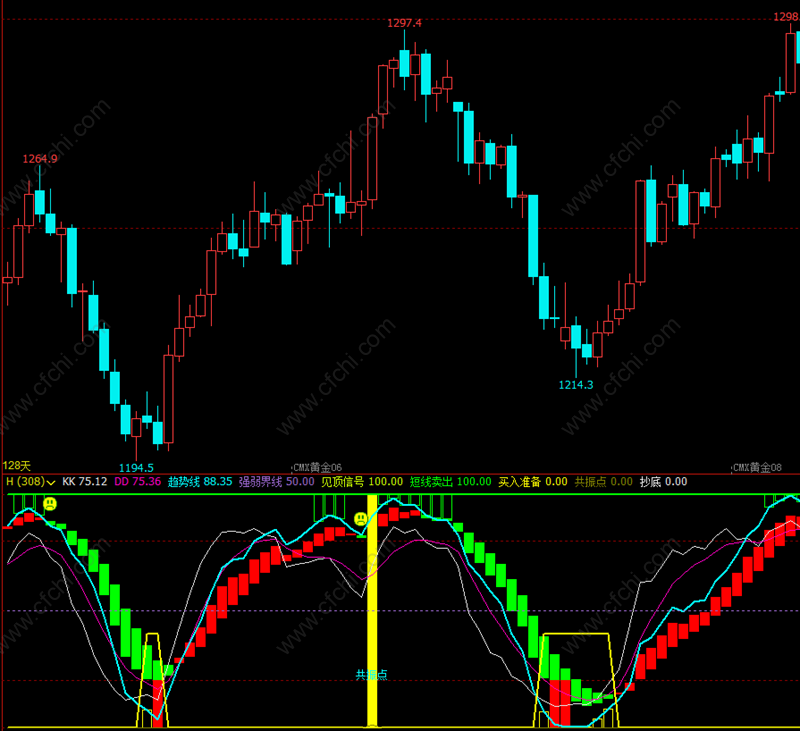
Task: Click the 共振点 label on the yellow bar
Action: [x=371, y=675]
